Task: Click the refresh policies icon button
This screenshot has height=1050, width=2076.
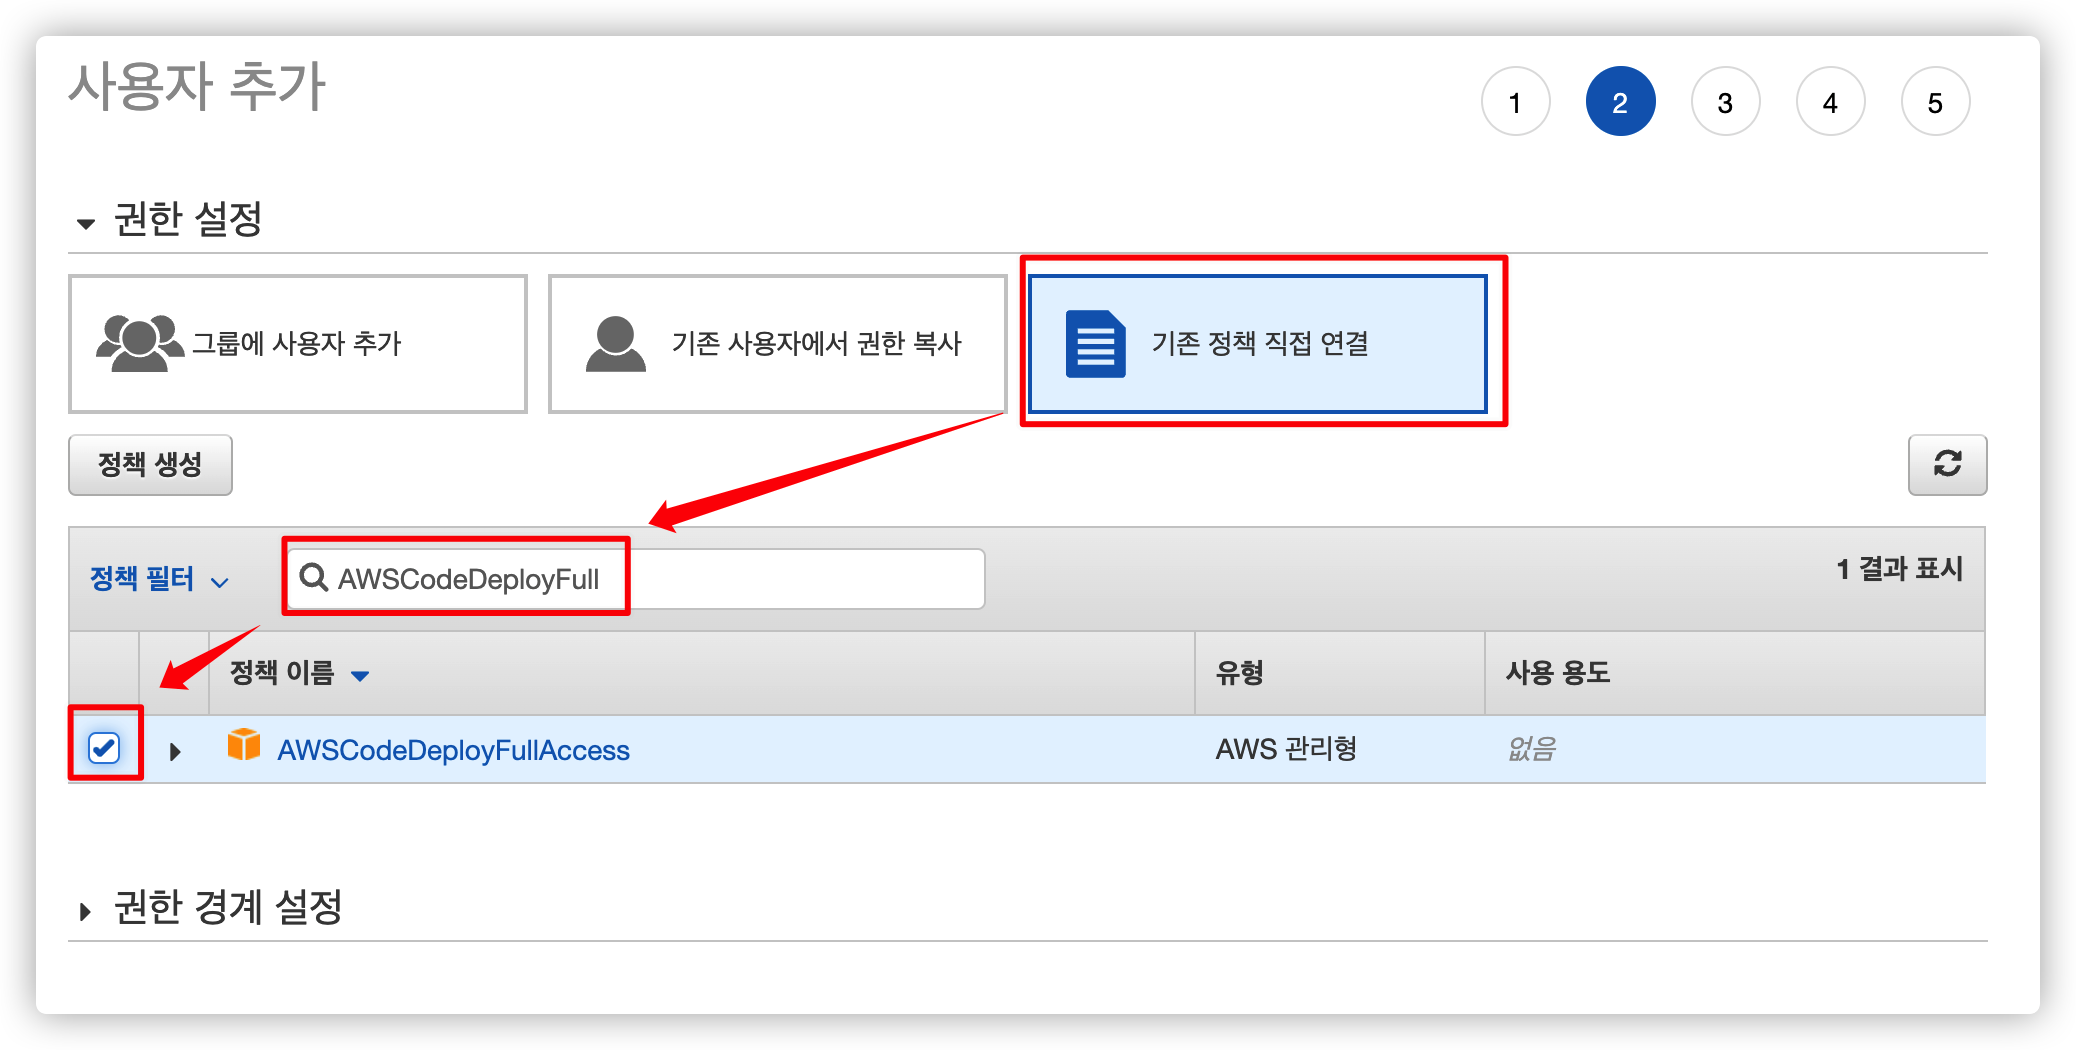Action: pos(1946,464)
